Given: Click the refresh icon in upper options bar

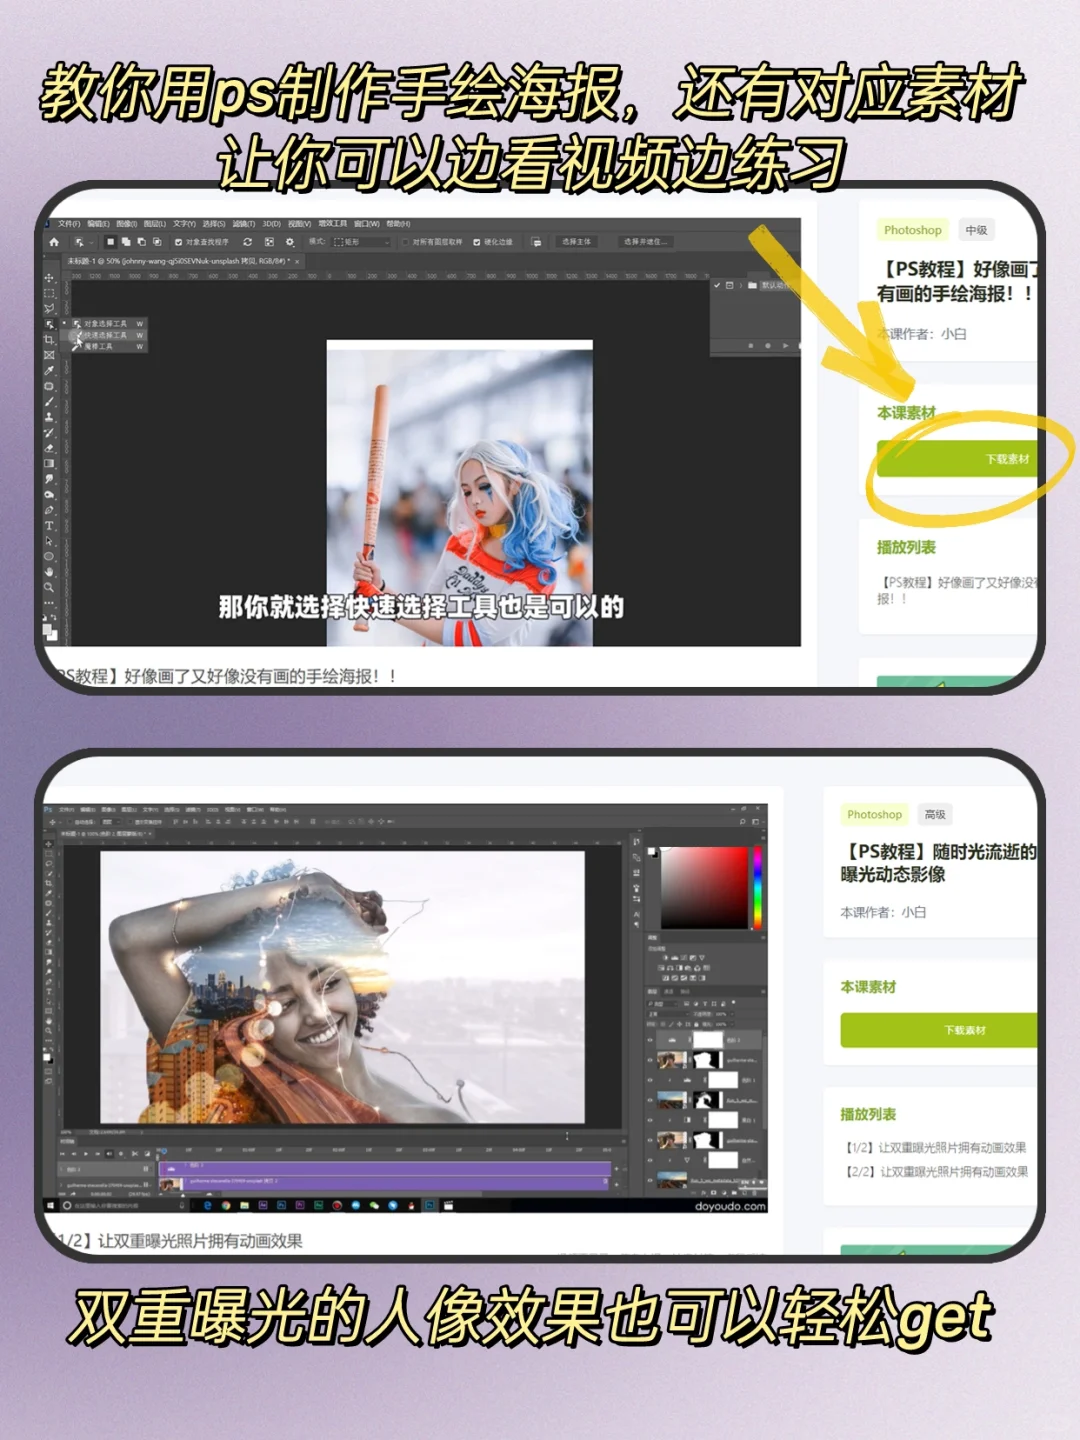Looking at the screenshot, I should pyautogui.click(x=247, y=242).
